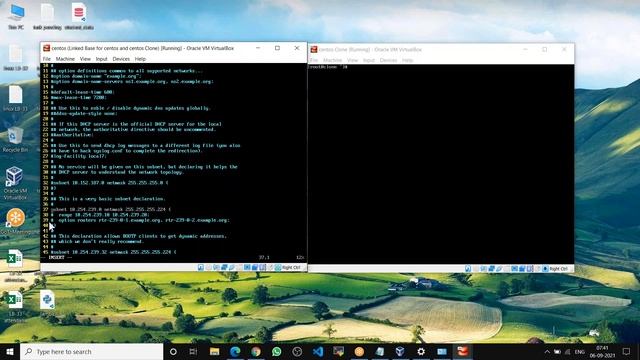Screen dimensions: 640x360
Task: Open File menu in centos Clone window
Action: pyautogui.click(x=314, y=60)
